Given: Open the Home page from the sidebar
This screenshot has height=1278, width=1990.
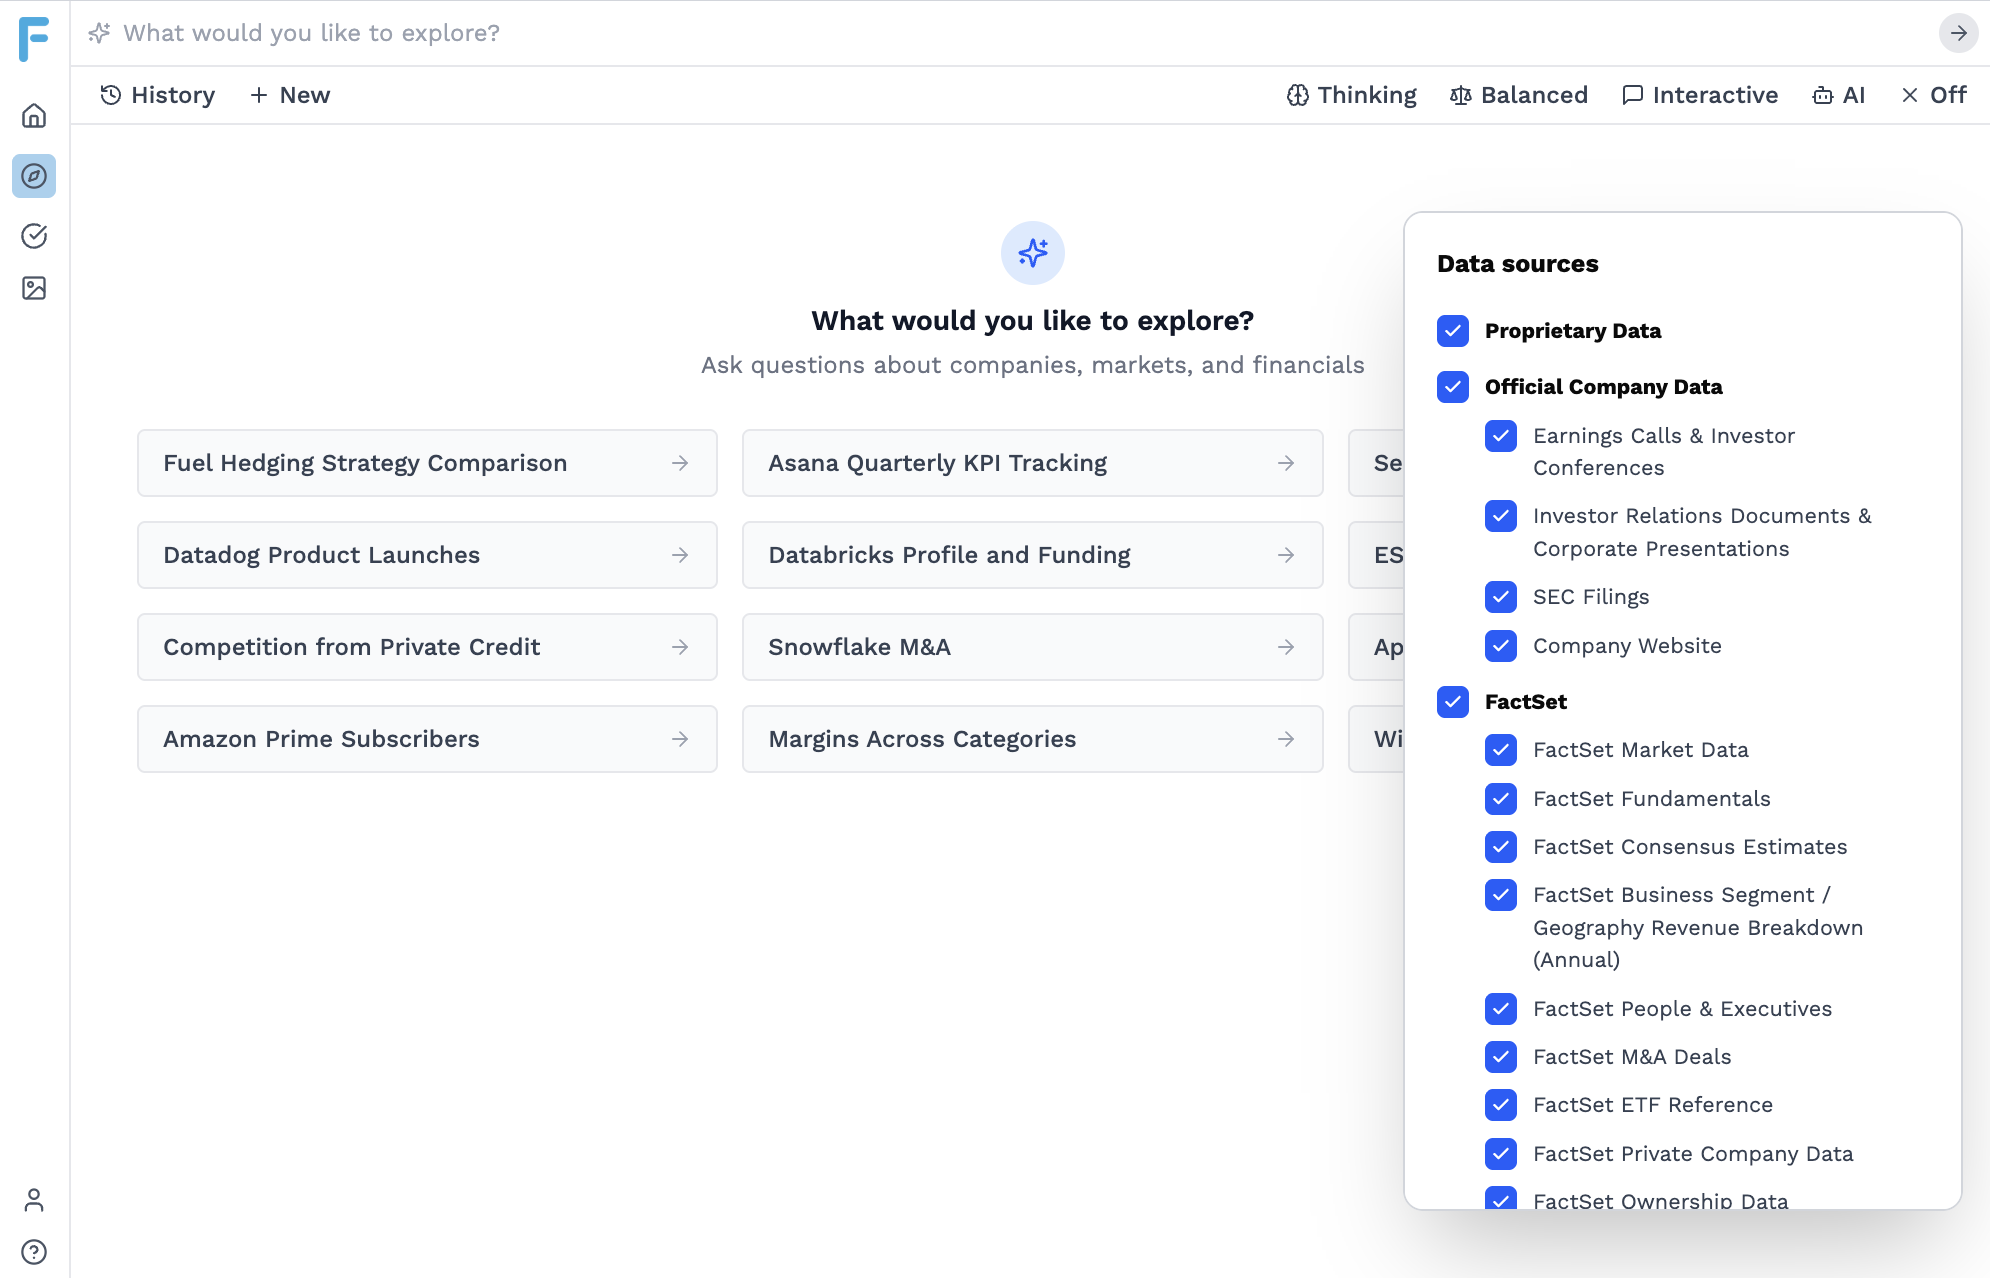Looking at the screenshot, I should [x=34, y=116].
